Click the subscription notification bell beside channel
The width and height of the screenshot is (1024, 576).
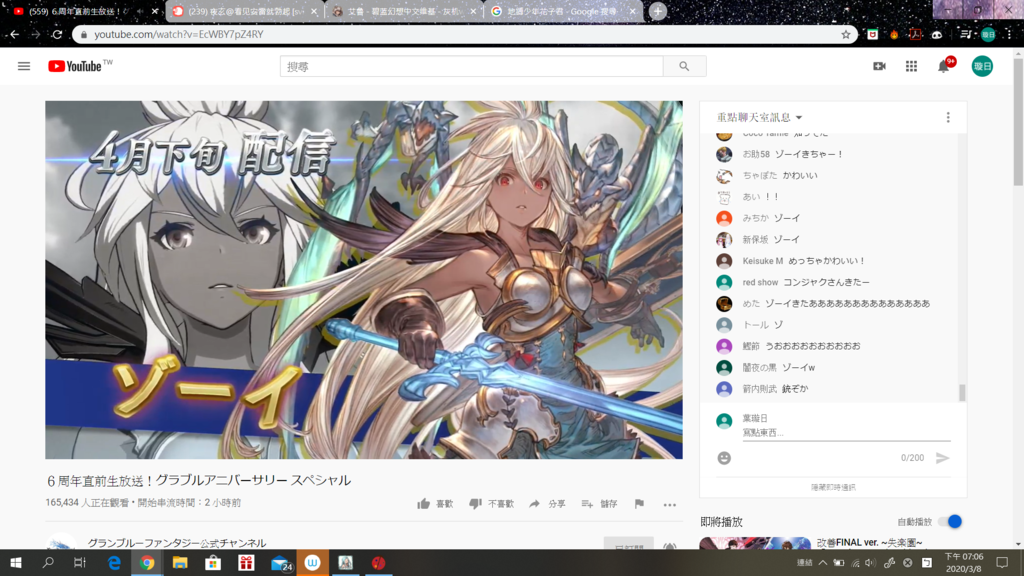(x=669, y=546)
